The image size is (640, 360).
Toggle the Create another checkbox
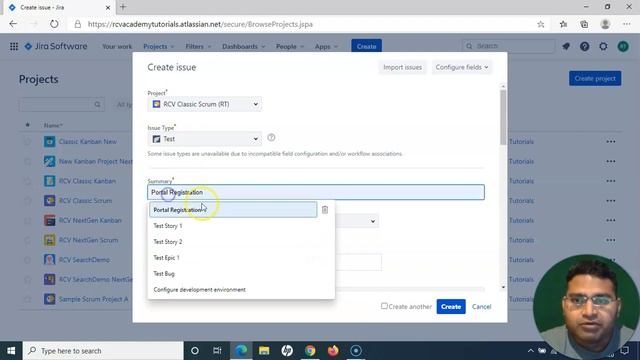click(x=384, y=306)
